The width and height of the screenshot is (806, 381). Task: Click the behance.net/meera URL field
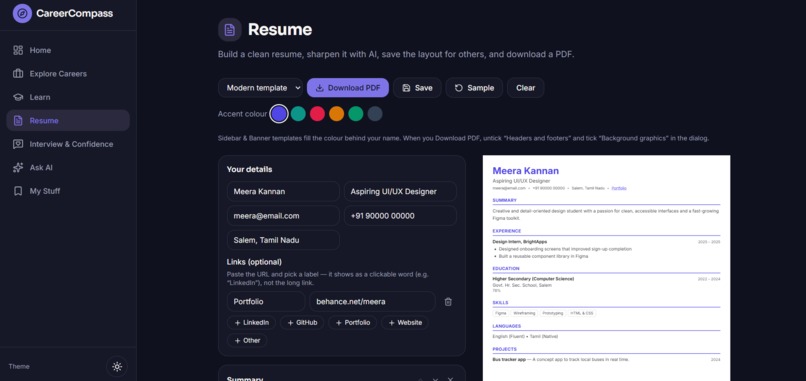[x=372, y=302]
